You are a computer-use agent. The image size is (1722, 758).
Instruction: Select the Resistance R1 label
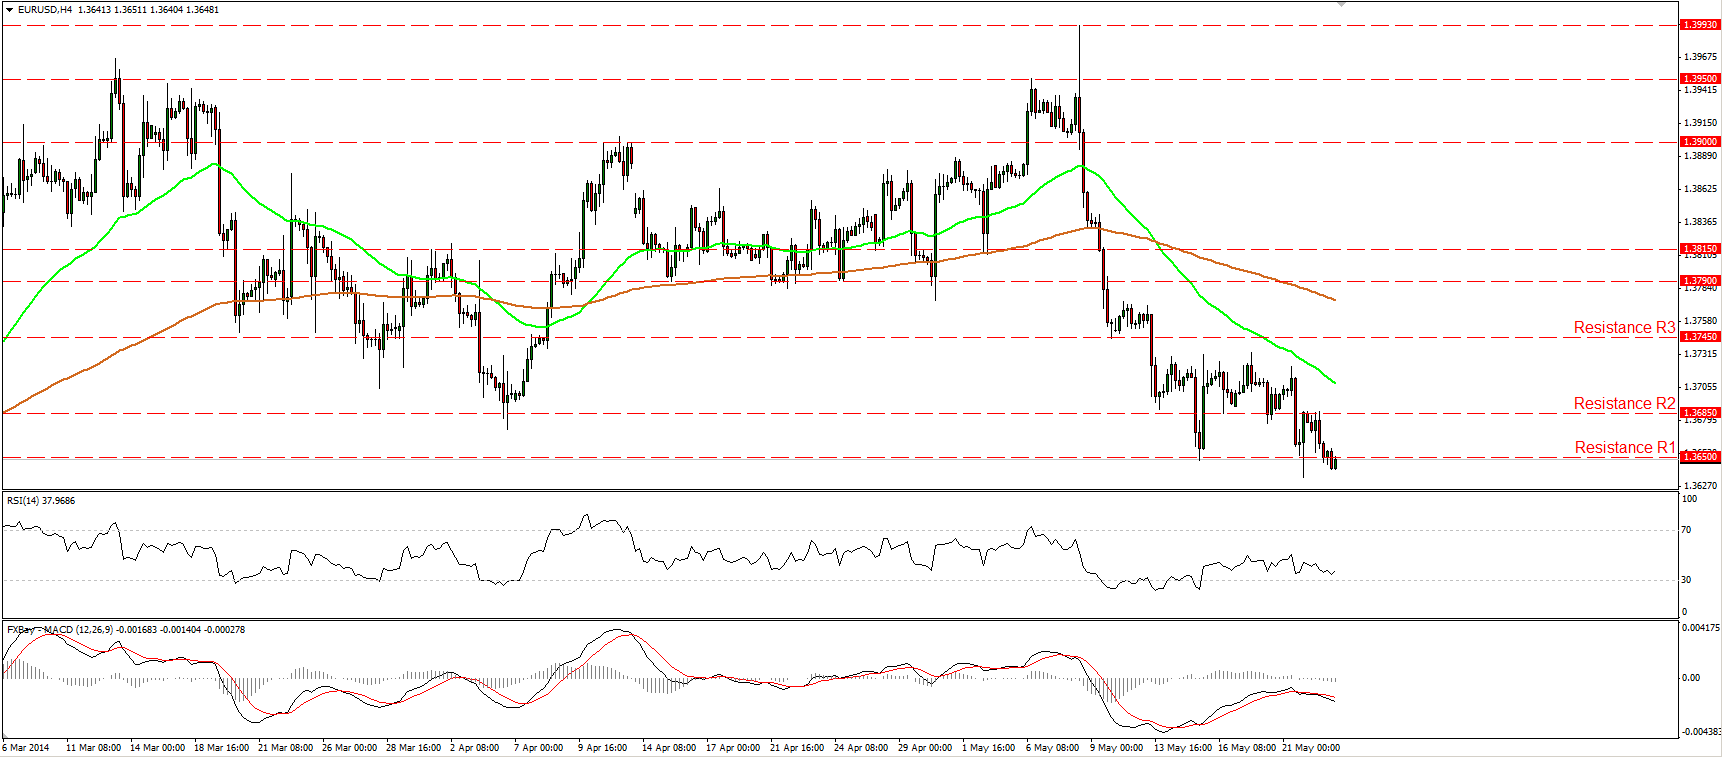pos(1624,447)
